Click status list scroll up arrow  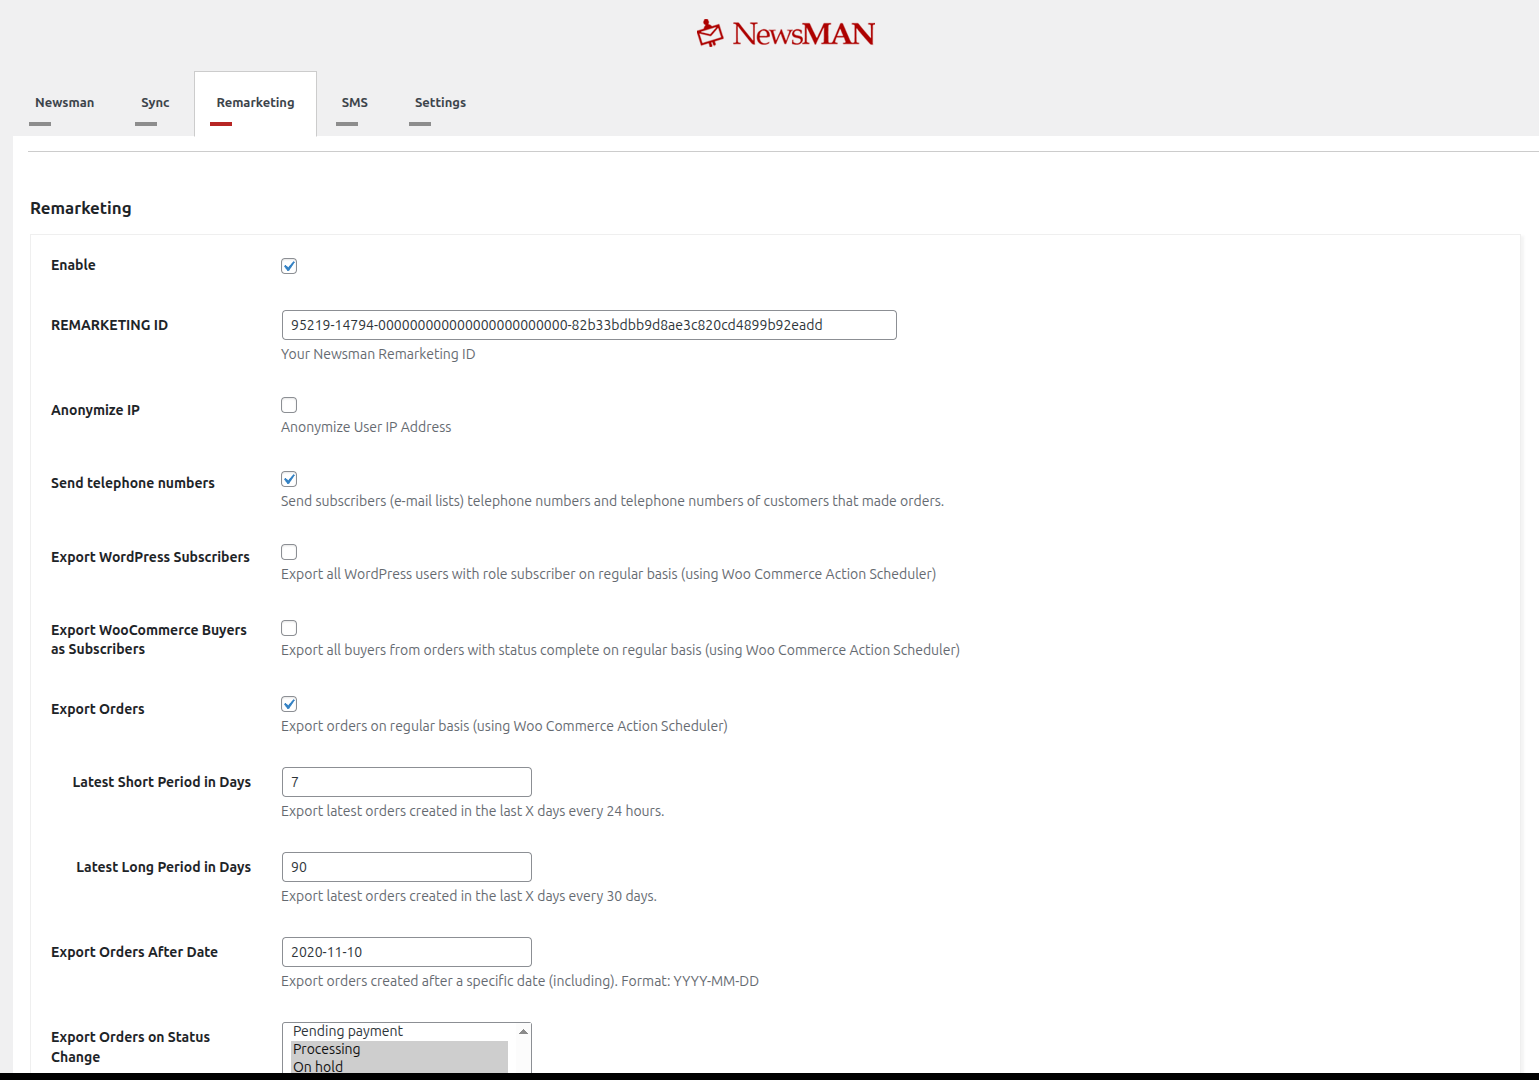click(x=523, y=1031)
